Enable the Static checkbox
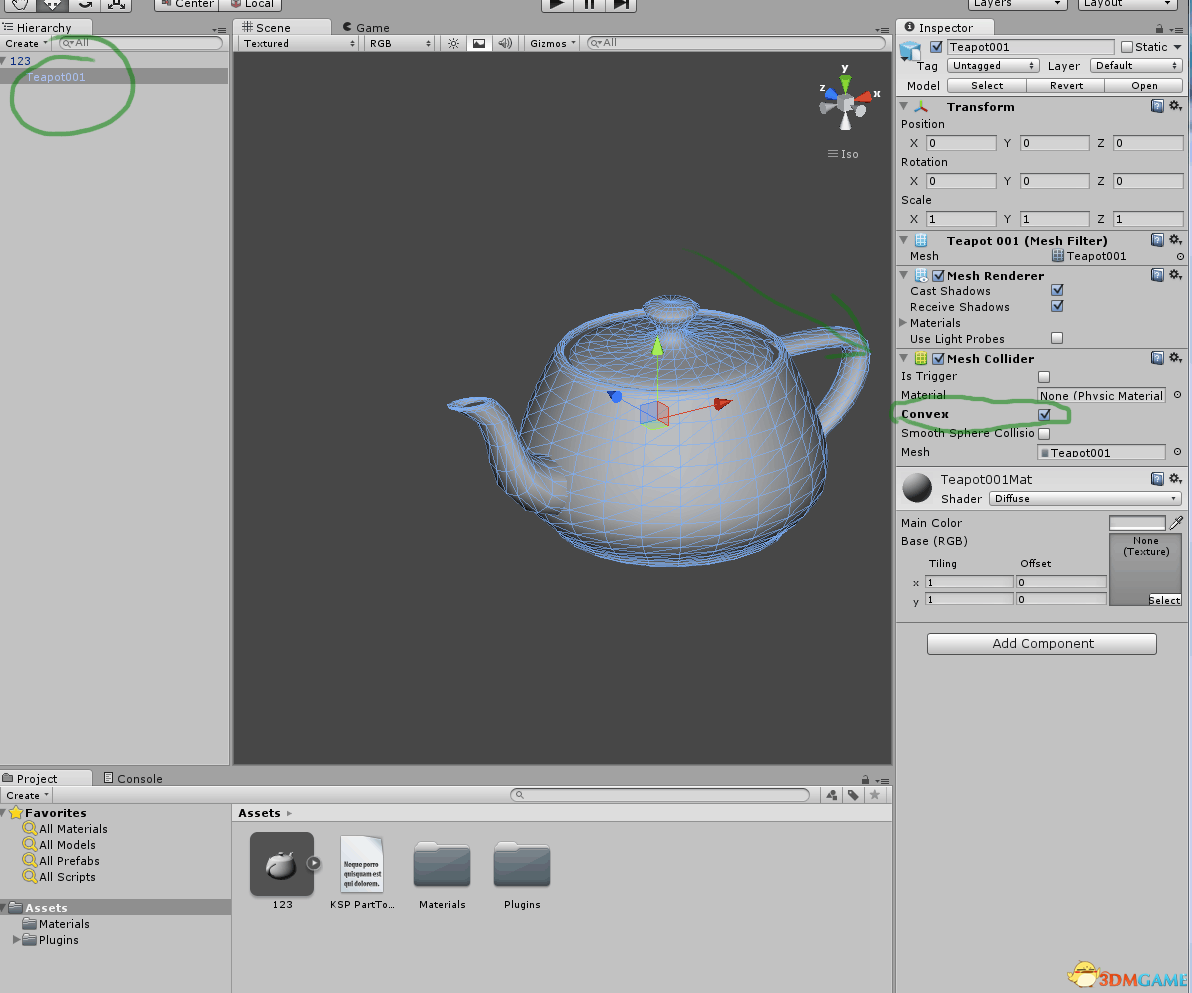The image size is (1192, 993). click(1127, 47)
